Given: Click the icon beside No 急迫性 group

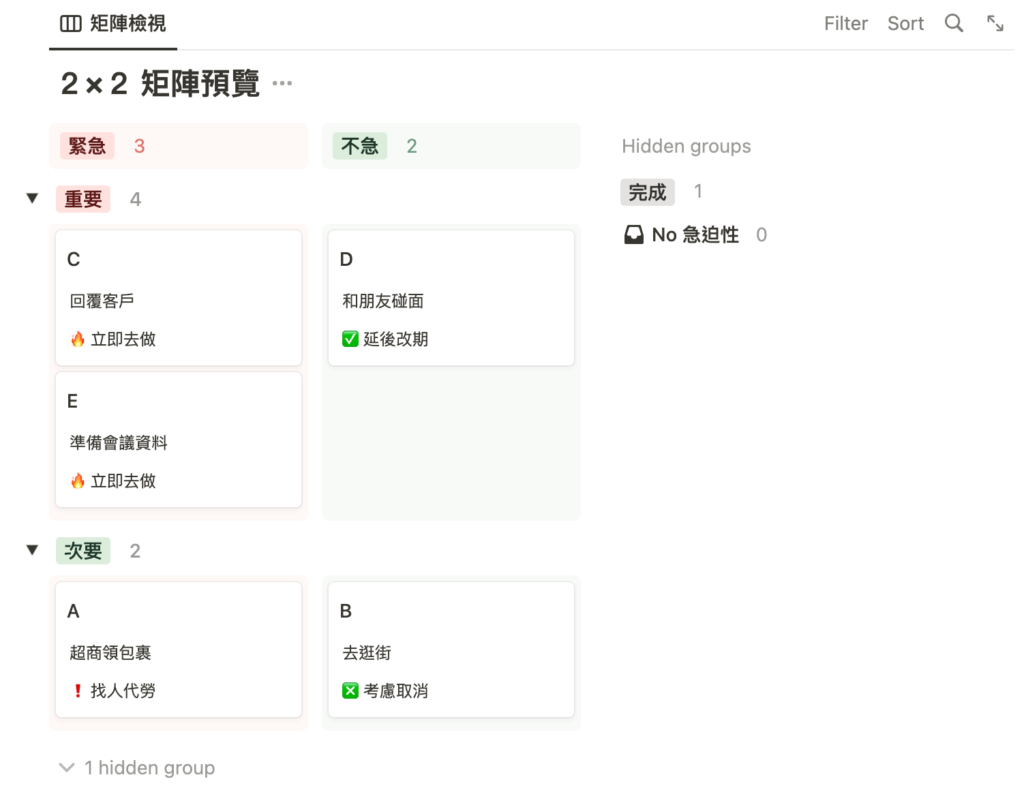Looking at the screenshot, I should [632, 234].
